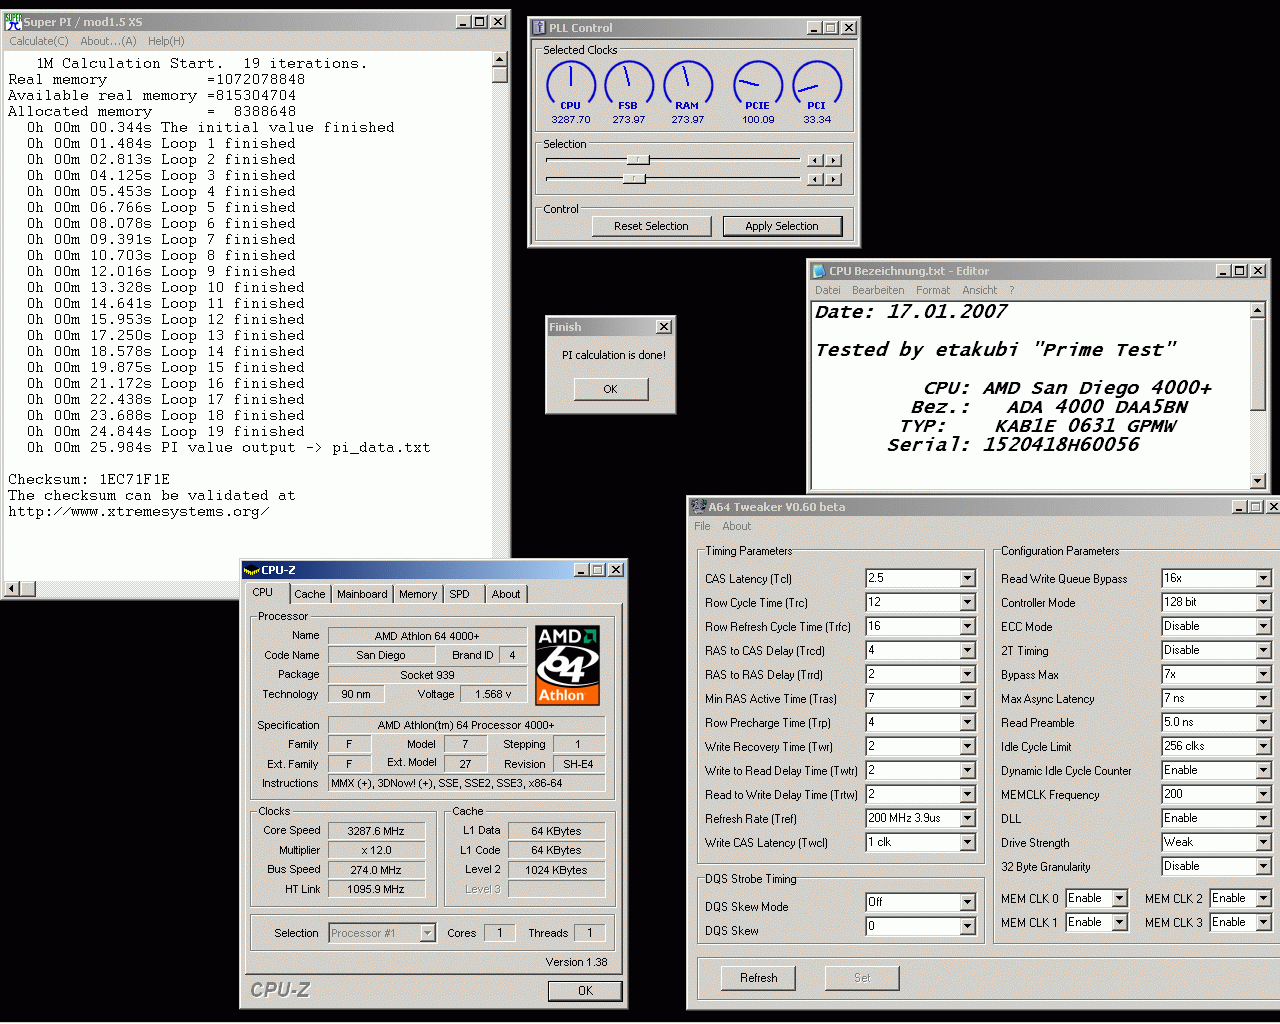
Task: Select the CPU clock gauge in PLL Control
Action: point(570,86)
